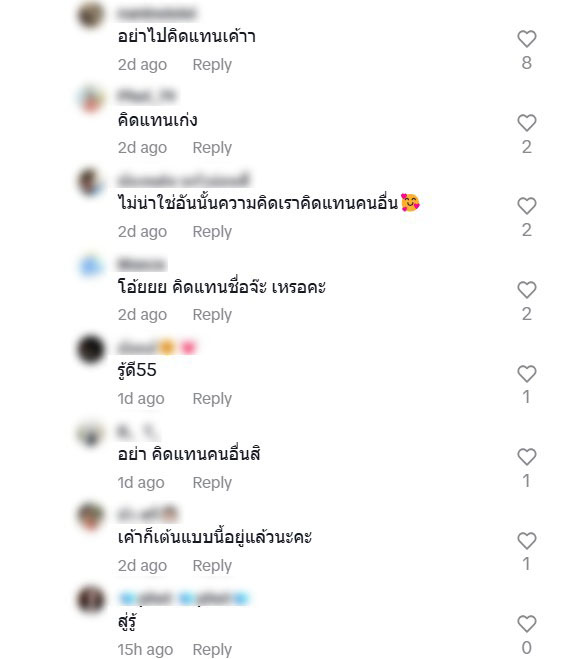Like the 'สู่รู้' comment posted 15h ago
This screenshot has height=659, width=564.
coord(526,624)
